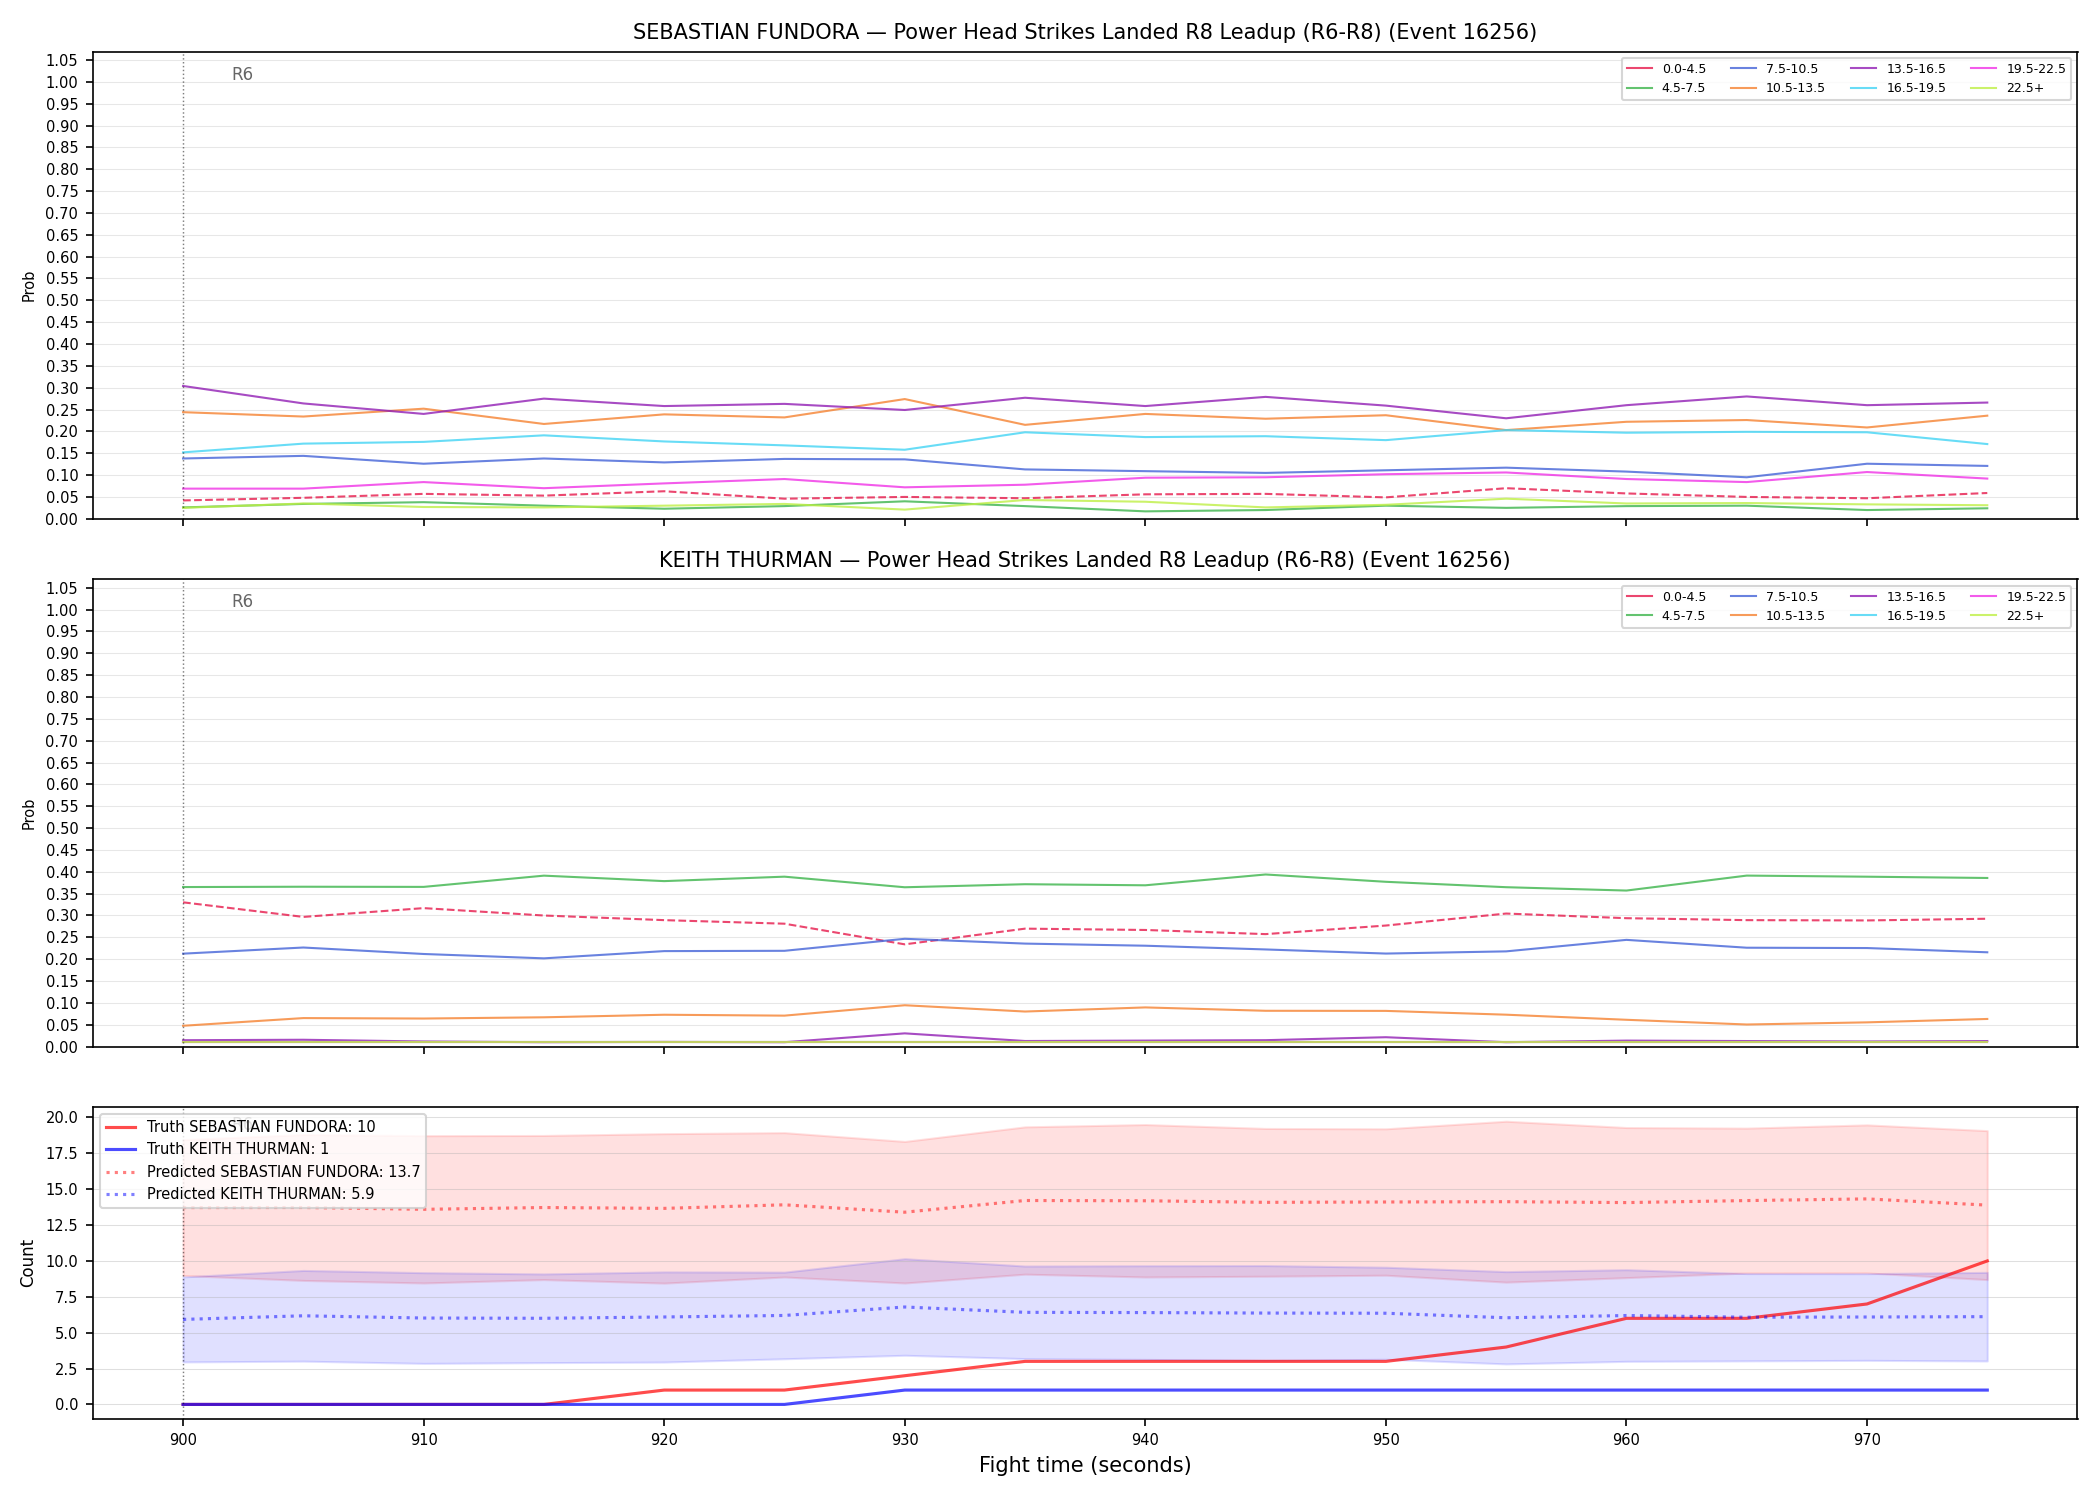Viewport: 2100px width, 1500px height.
Task: Select 7.5-10.5 legend entry in Fundora chart
Action: click(x=1774, y=69)
